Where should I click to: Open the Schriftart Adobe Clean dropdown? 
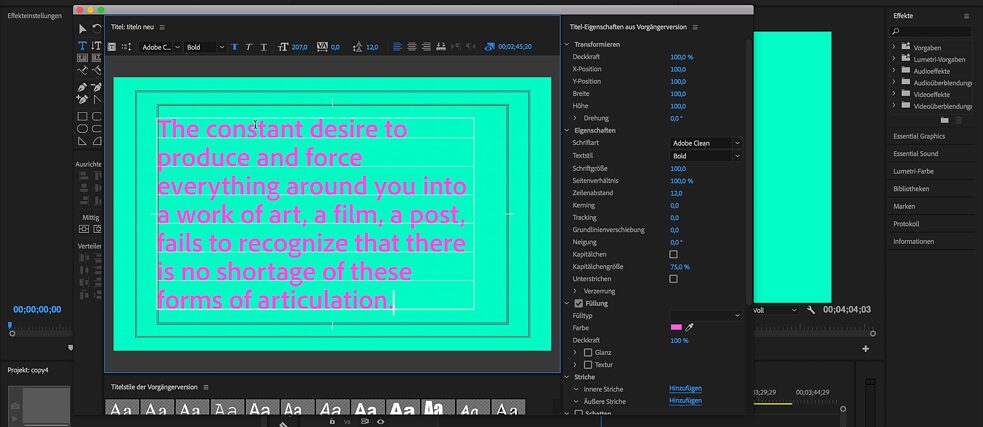pyautogui.click(x=705, y=143)
